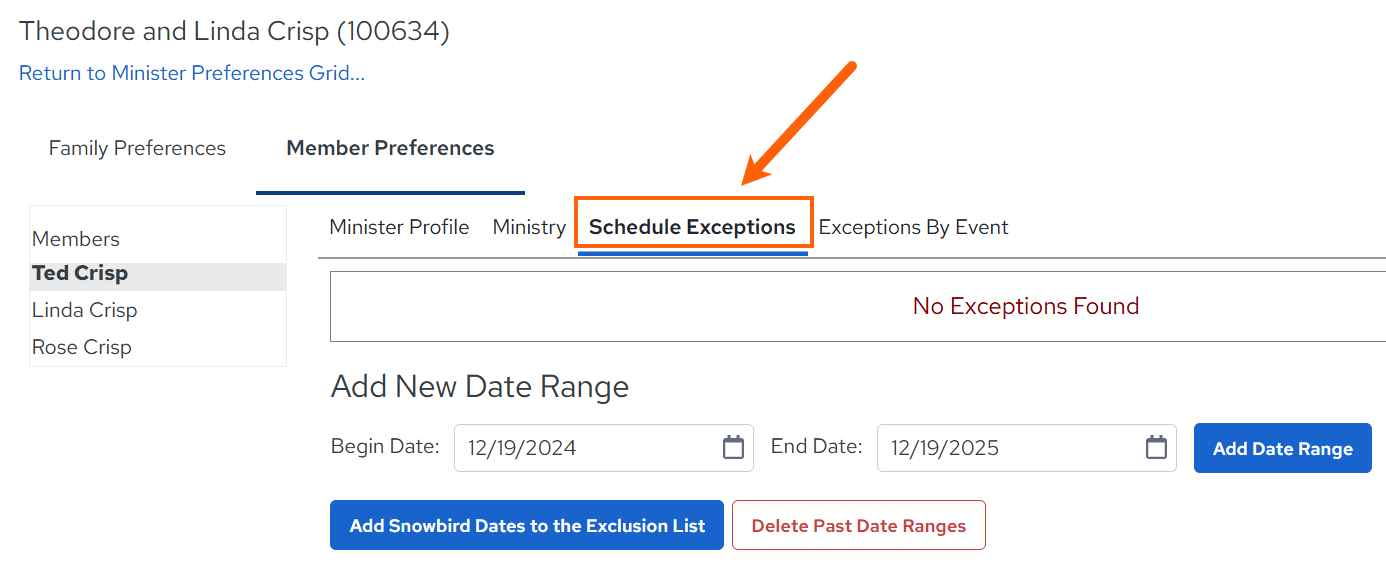Click into the Begin Date input field

(604, 448)
